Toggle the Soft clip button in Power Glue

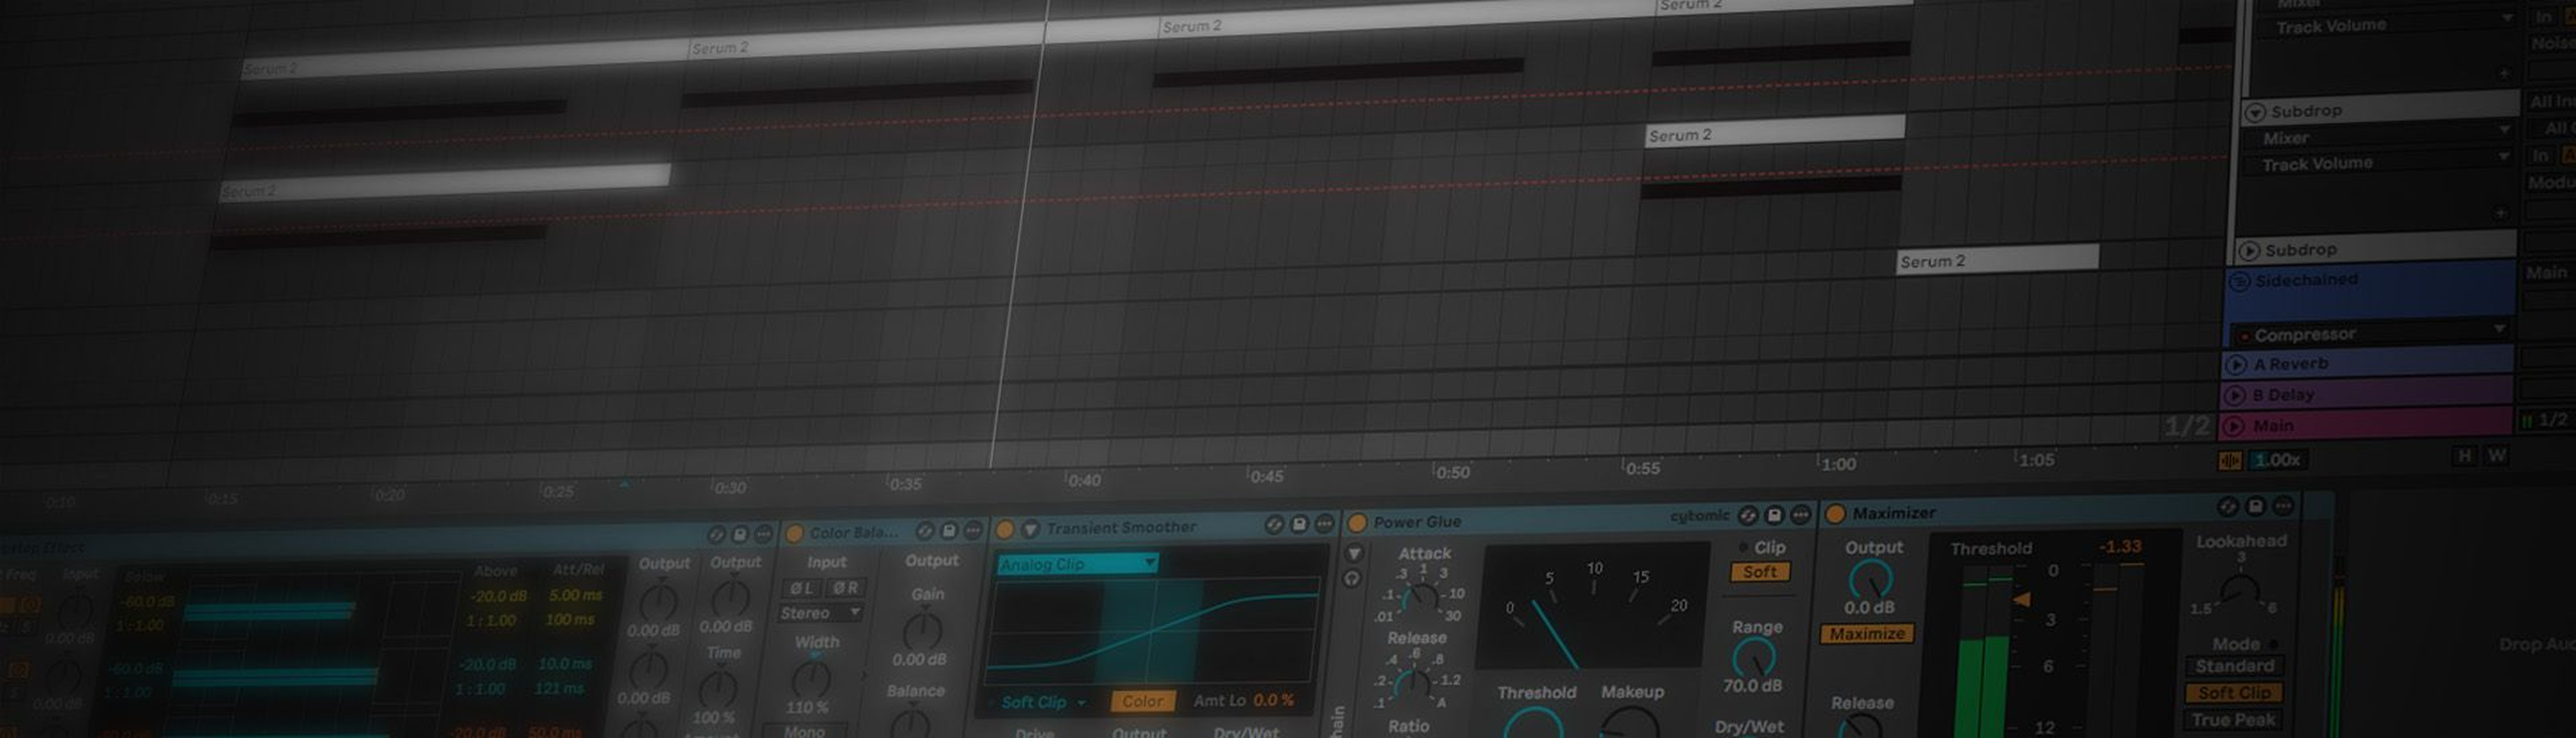[x=1760, y=572]
